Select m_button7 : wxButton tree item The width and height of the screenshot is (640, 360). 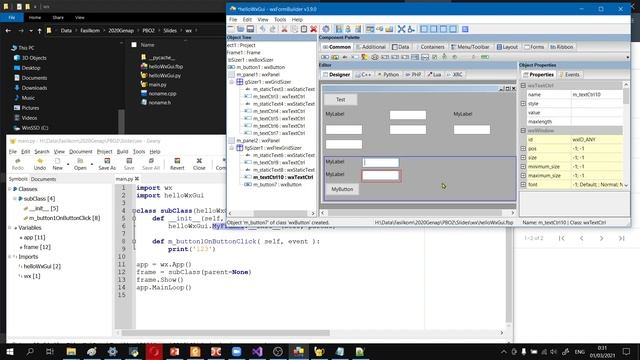click(277, 184)
